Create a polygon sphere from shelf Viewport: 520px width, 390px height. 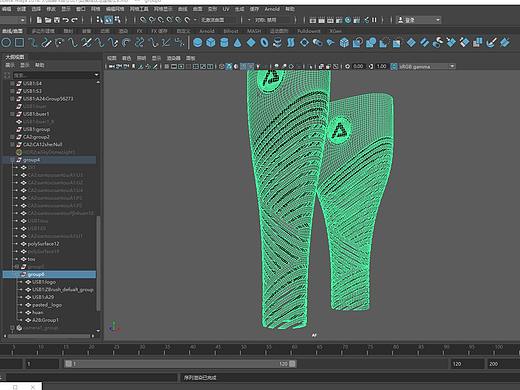(197, 43)
